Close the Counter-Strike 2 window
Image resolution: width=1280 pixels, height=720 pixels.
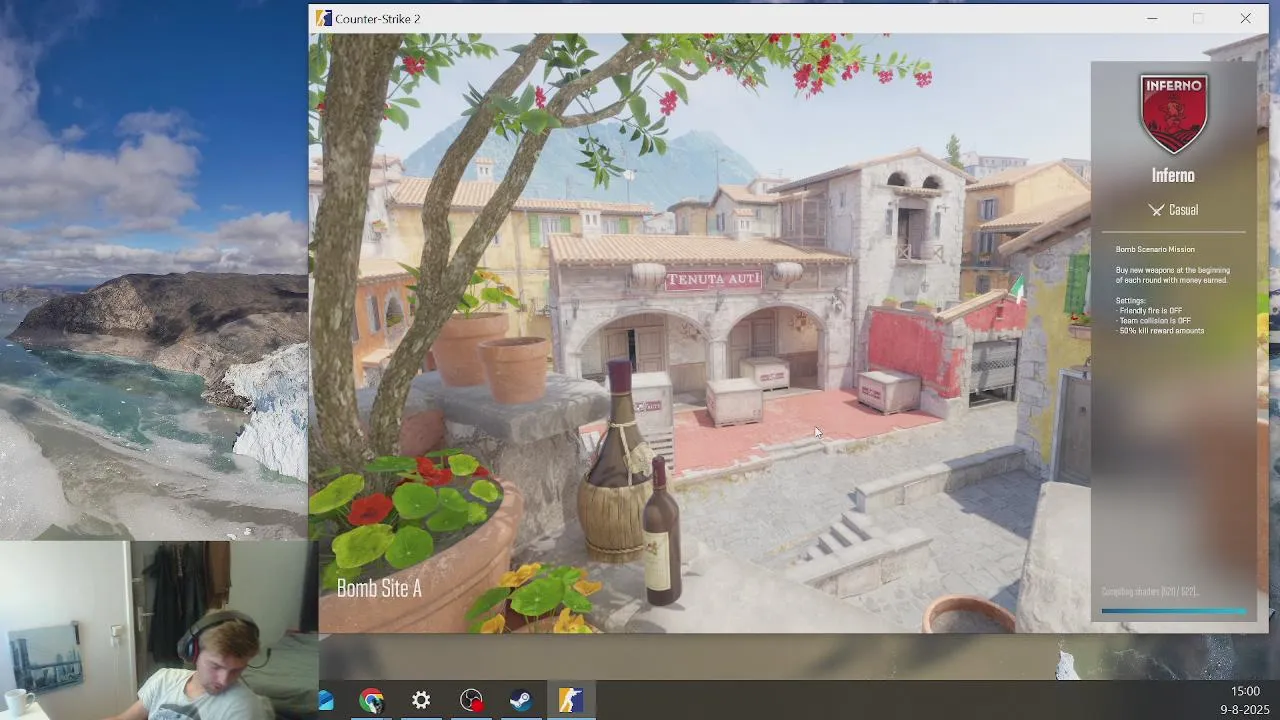[x=1245, y=18]
